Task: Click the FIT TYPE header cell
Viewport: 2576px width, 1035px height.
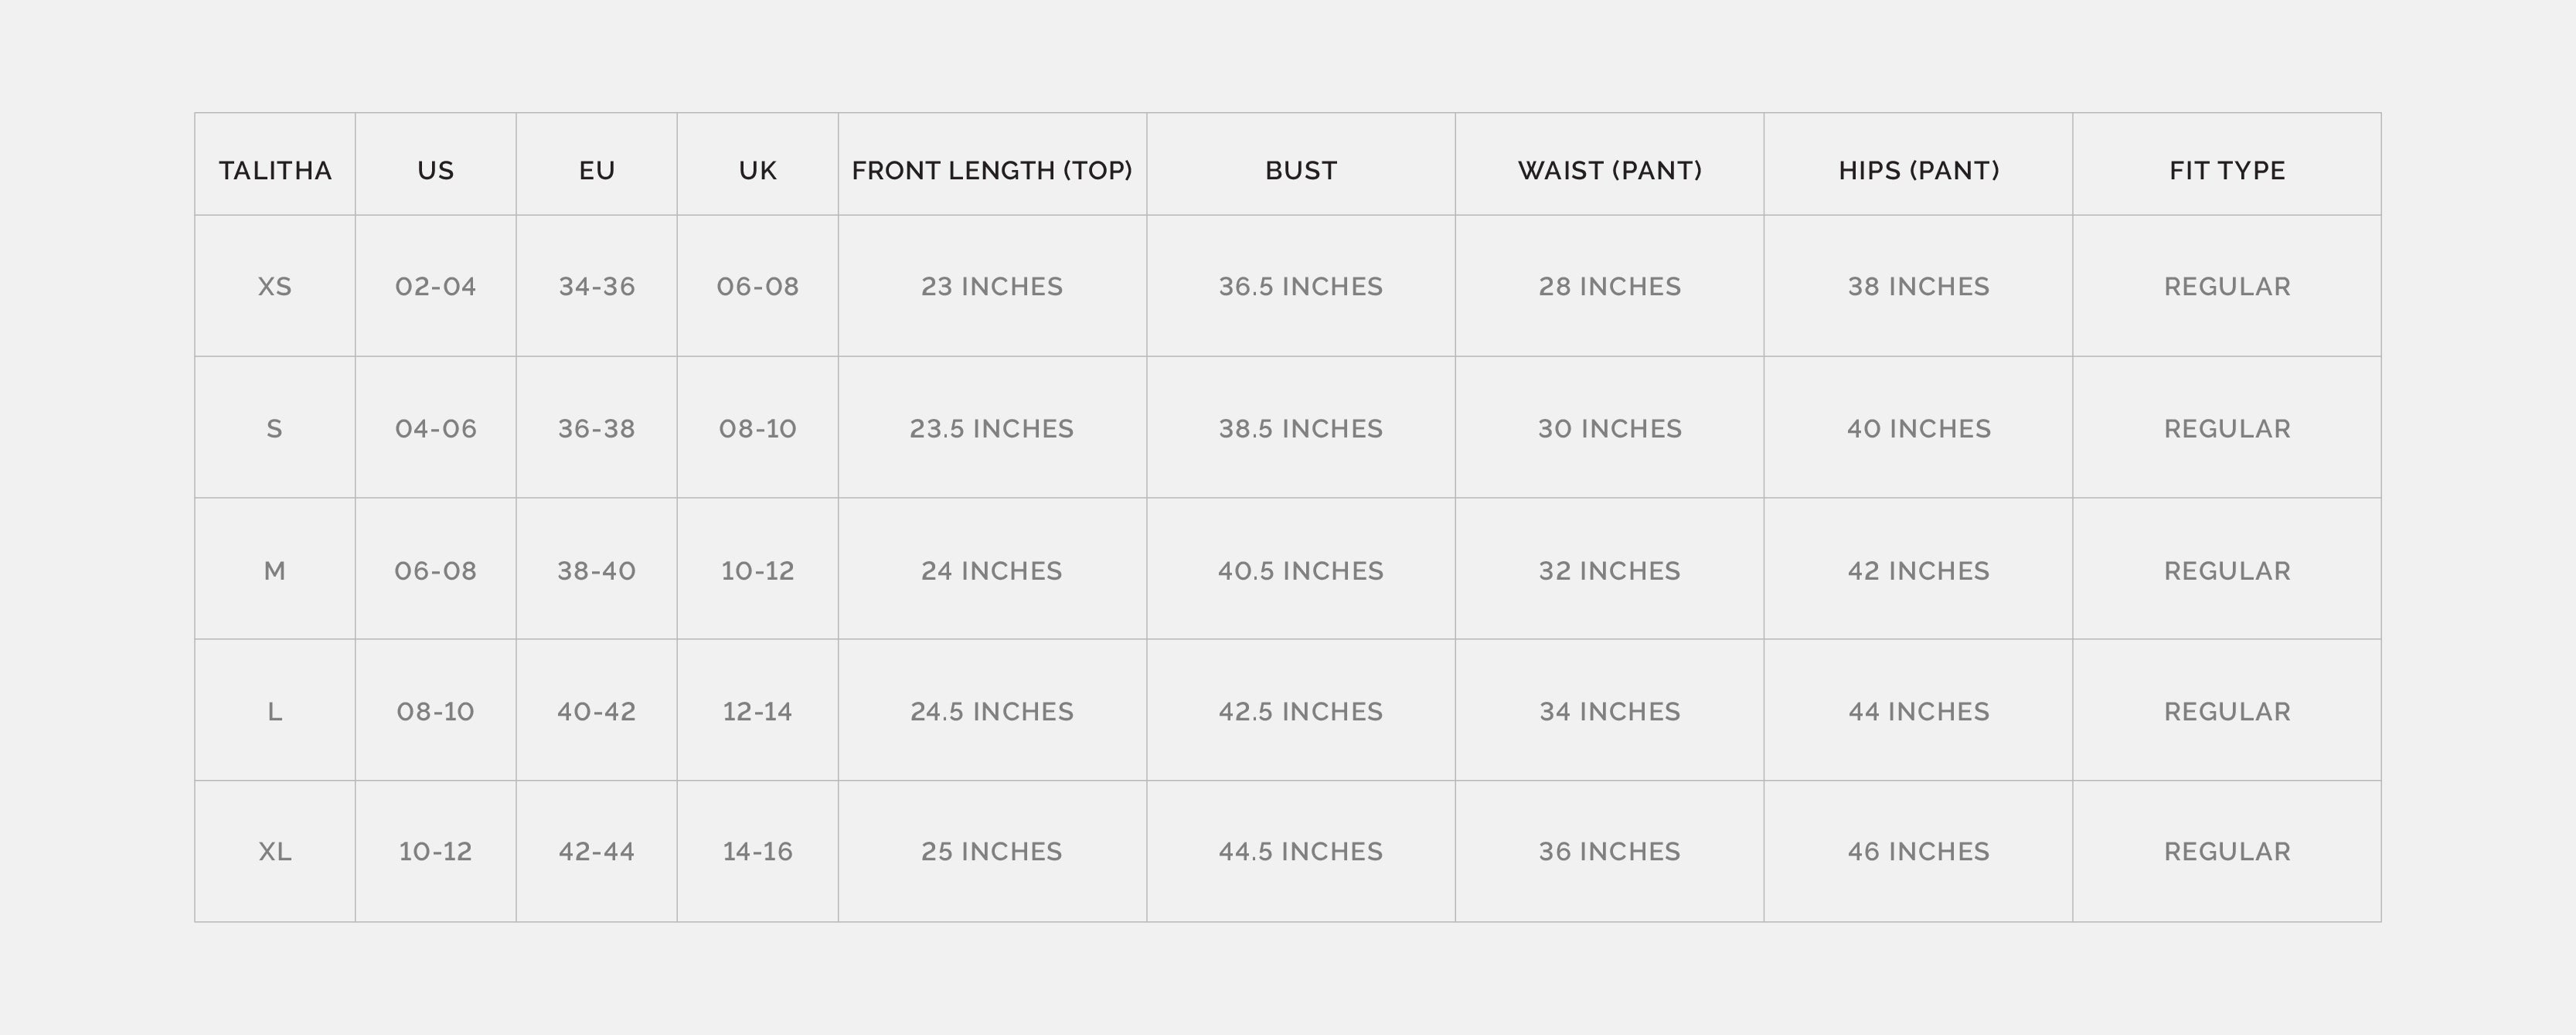Action: click(x=2226, y=171)
